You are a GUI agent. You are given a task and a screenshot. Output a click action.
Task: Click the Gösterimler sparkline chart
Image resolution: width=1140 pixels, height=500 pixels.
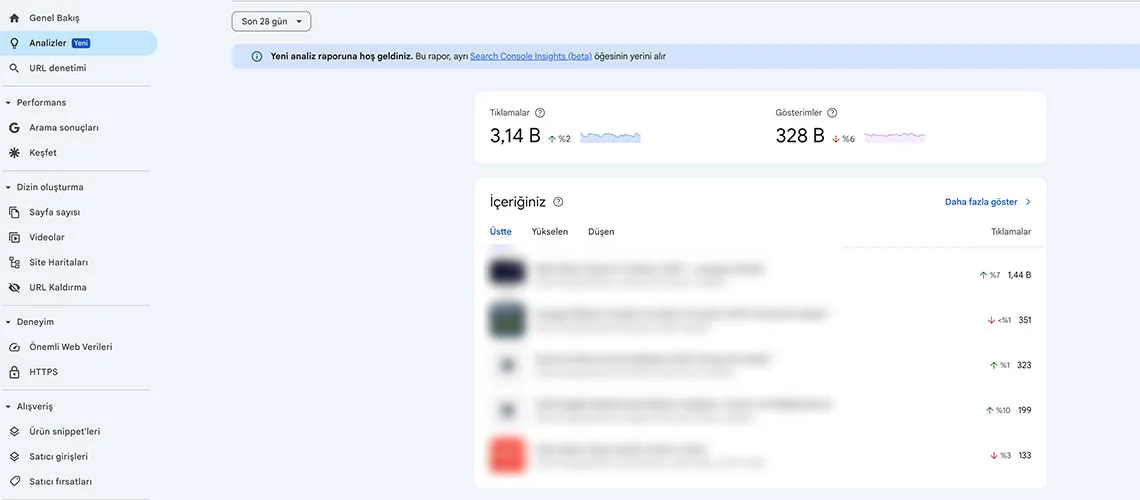[x=894, y=137]
